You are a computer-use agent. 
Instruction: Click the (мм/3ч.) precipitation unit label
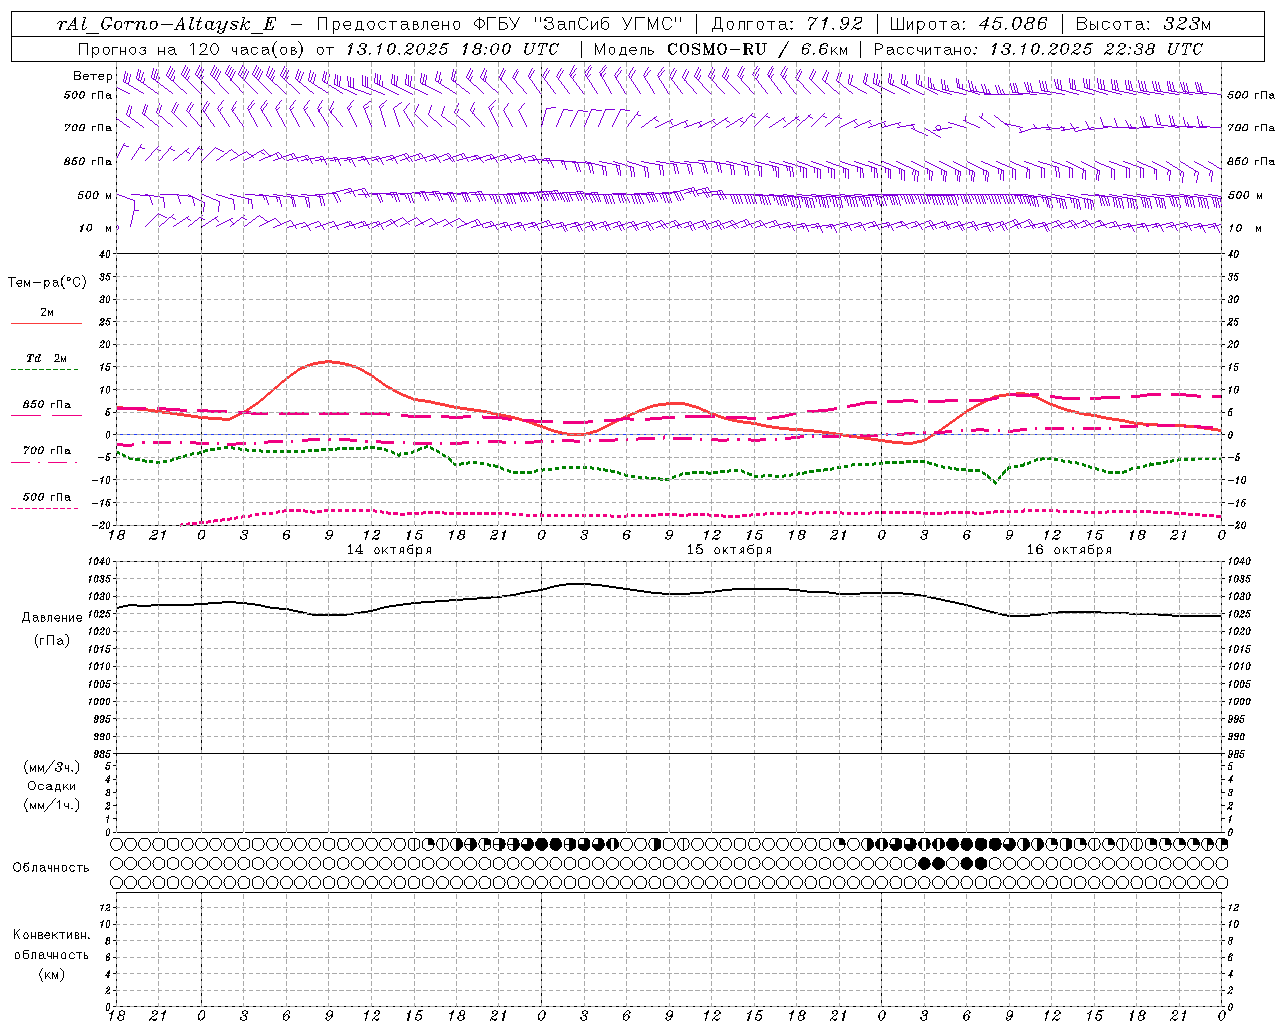52,767
